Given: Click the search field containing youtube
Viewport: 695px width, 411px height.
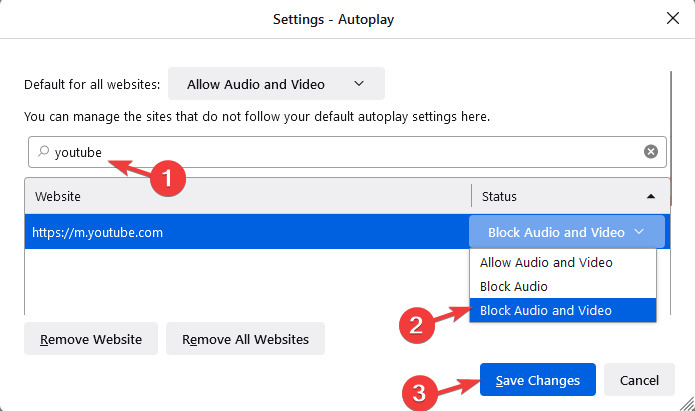Looking at the screenshot, I should click(347, 152).
